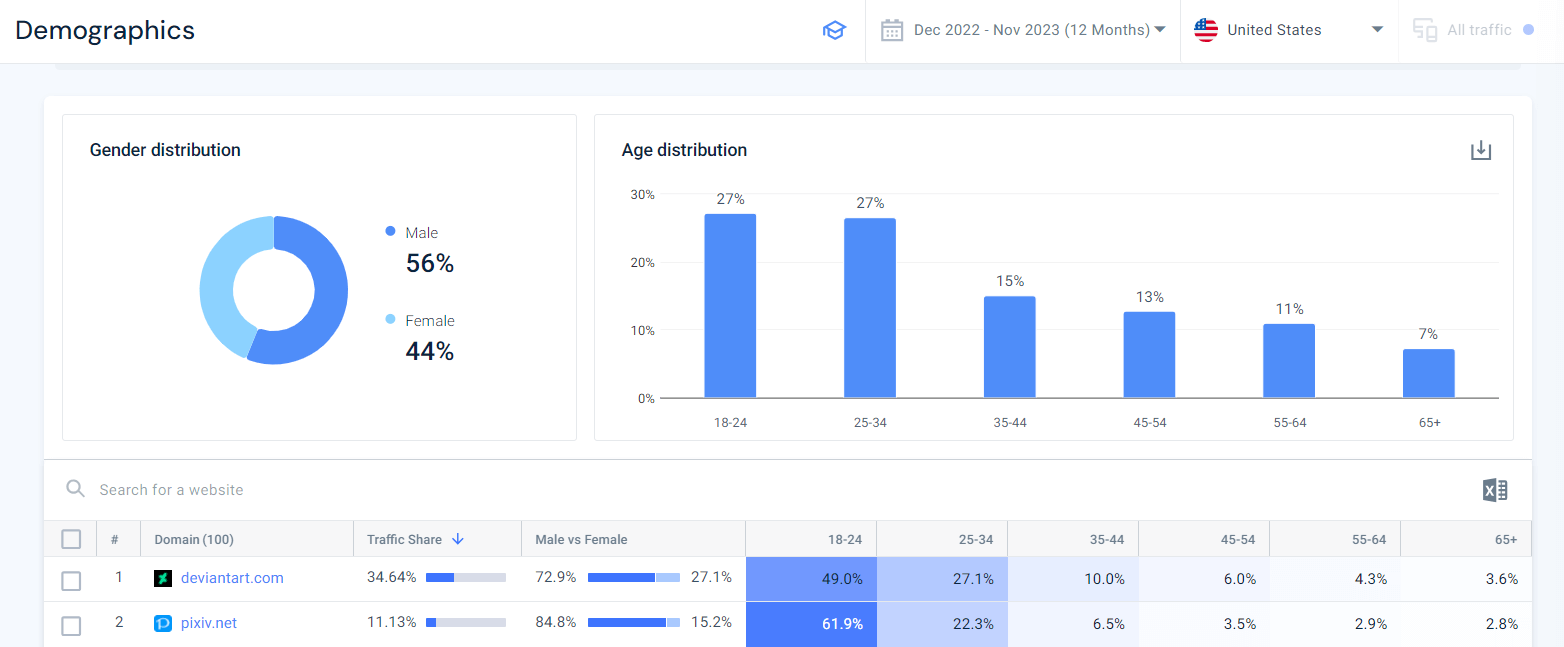Click the United States flag icon
The height and width of the screenshot is (647, 1564).
1206,30
